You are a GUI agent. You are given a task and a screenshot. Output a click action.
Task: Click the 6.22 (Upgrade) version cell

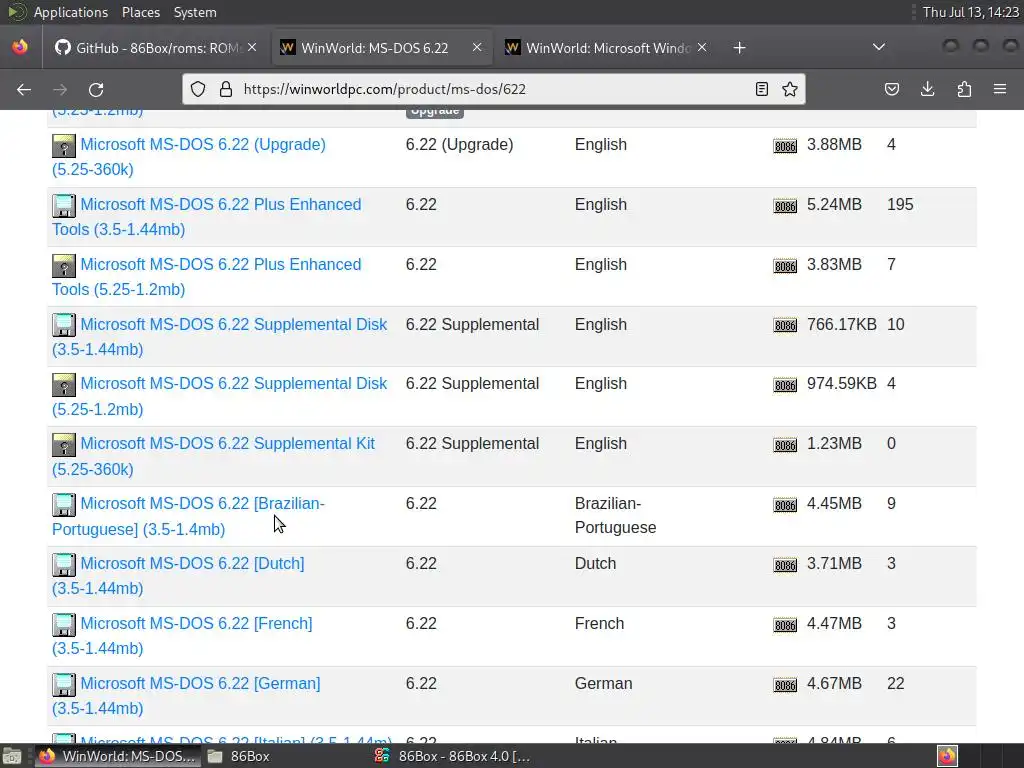pyautogui.click(x=459, y=144)
